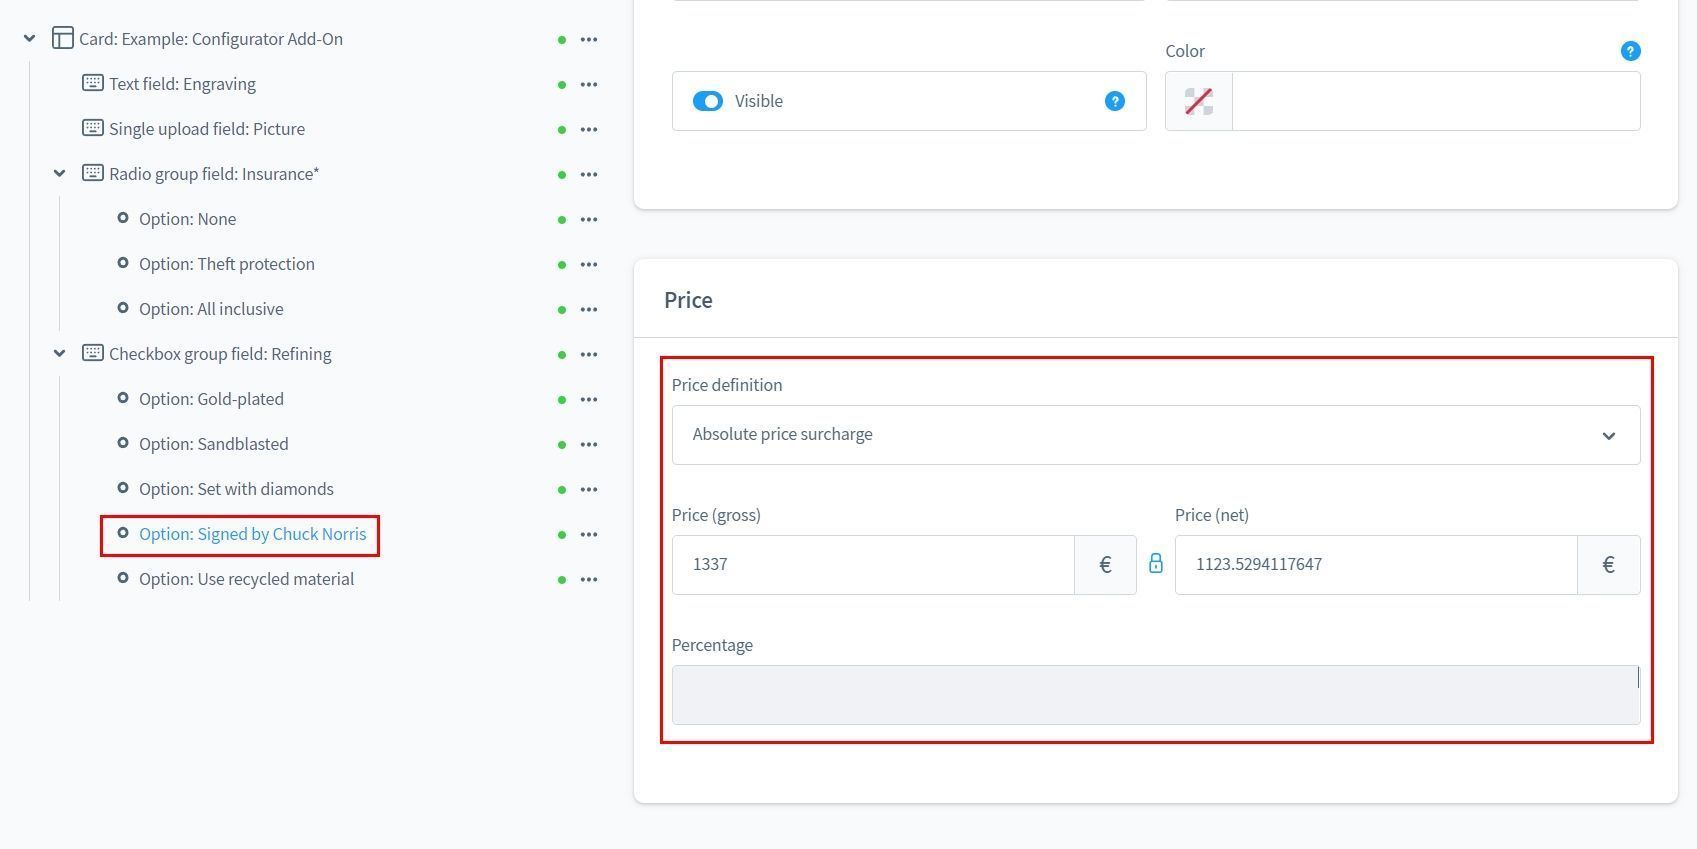The height and width of the screenshot is (849, 1697).
Task: Open the Price definition dropdown
Action: (x=1155, y=435)
